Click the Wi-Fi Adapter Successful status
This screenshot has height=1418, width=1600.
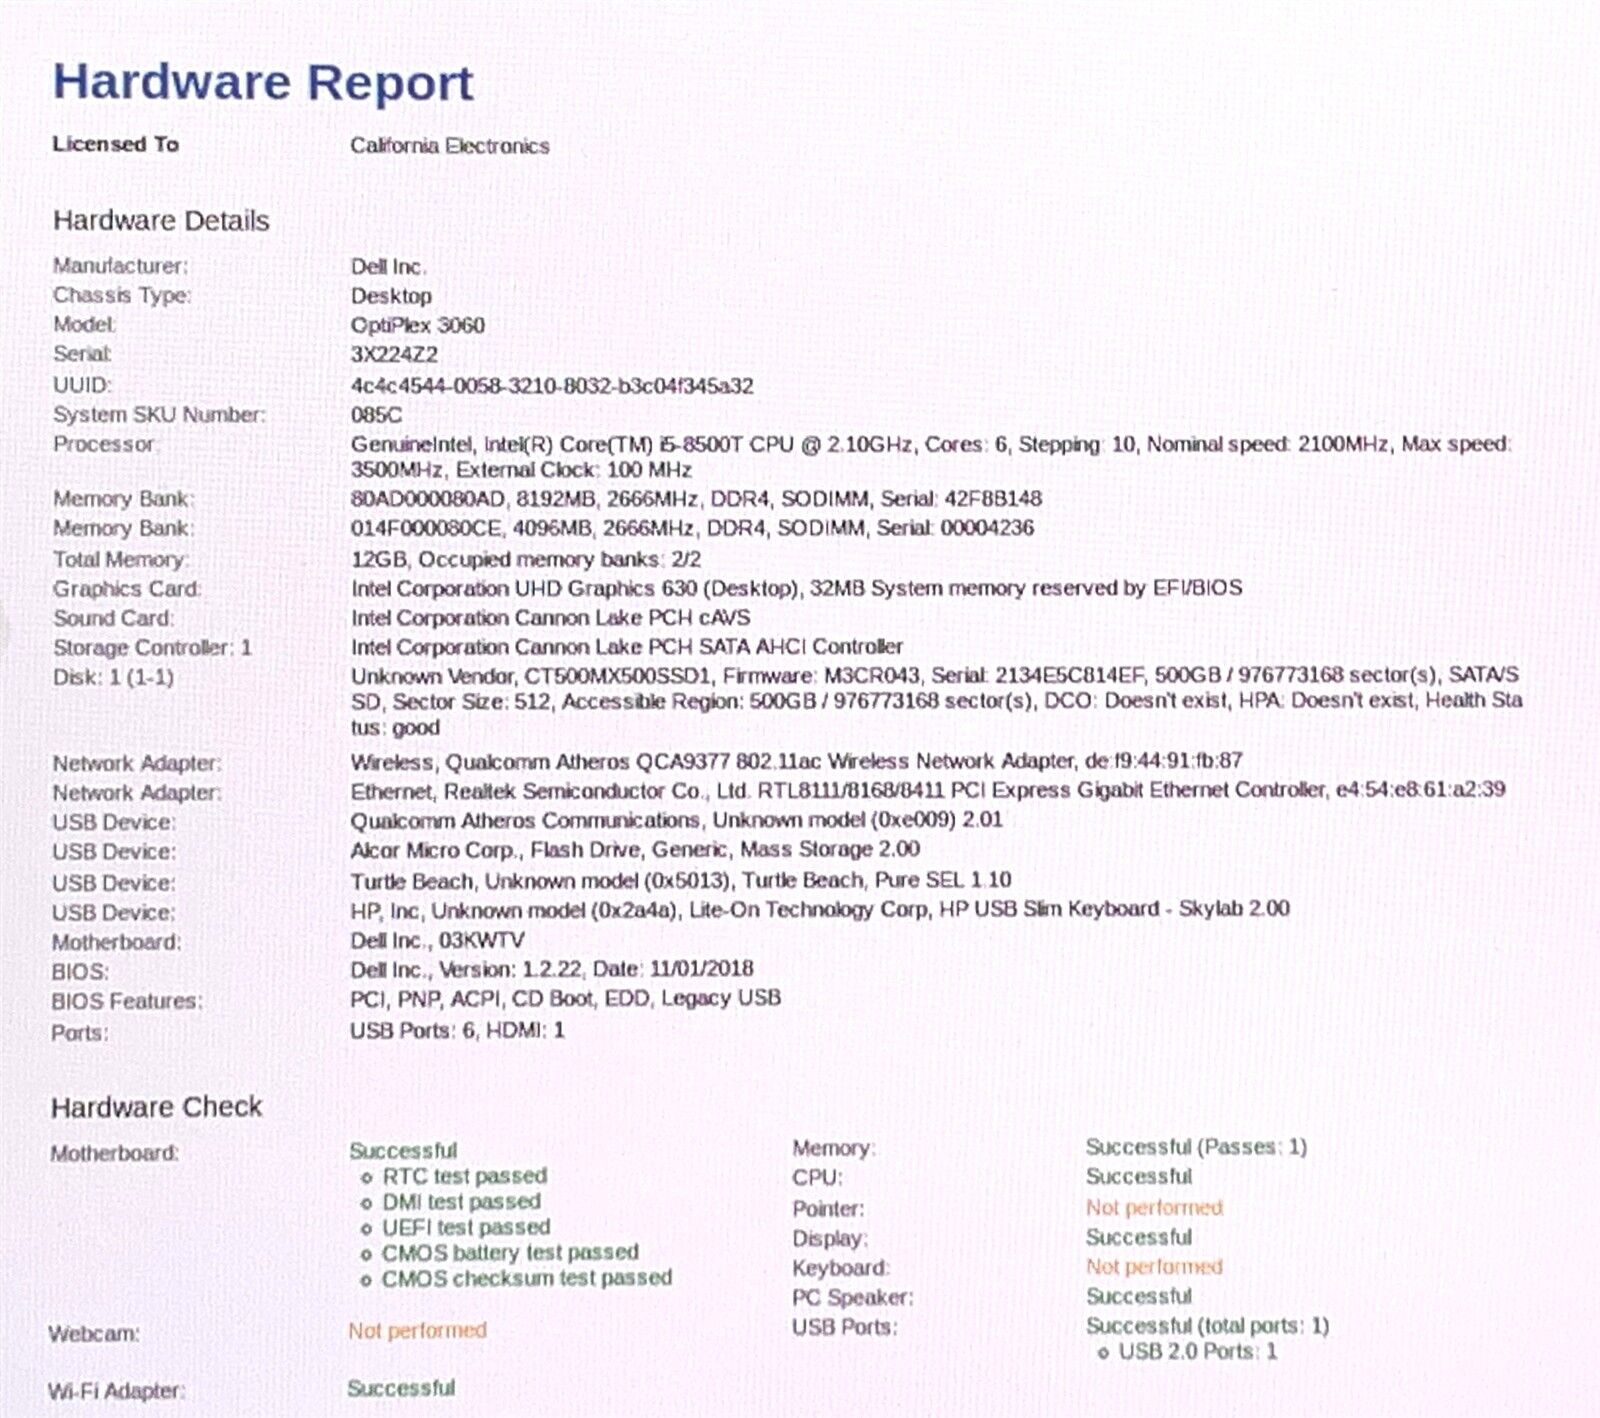point(401,1388)
